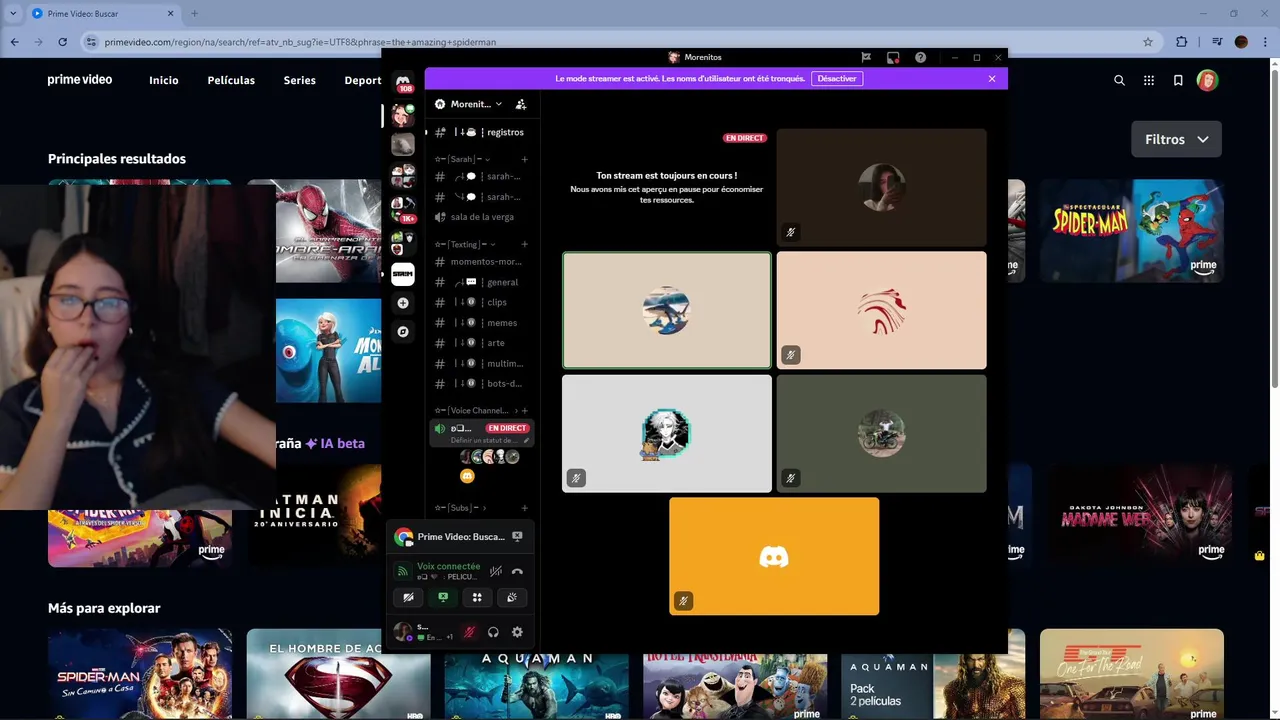Open Discord activities icon
The image size is (1280, 720).
(x=477, y=597)
